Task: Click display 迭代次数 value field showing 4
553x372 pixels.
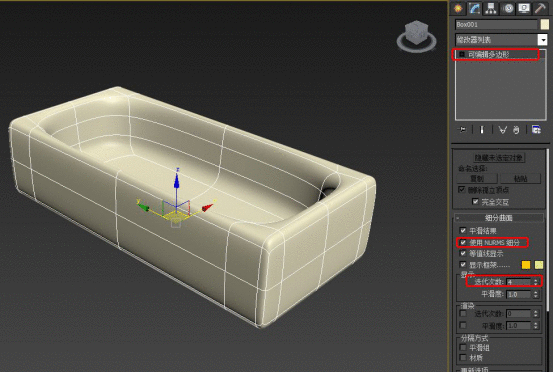Action: (x=518, y=282)
